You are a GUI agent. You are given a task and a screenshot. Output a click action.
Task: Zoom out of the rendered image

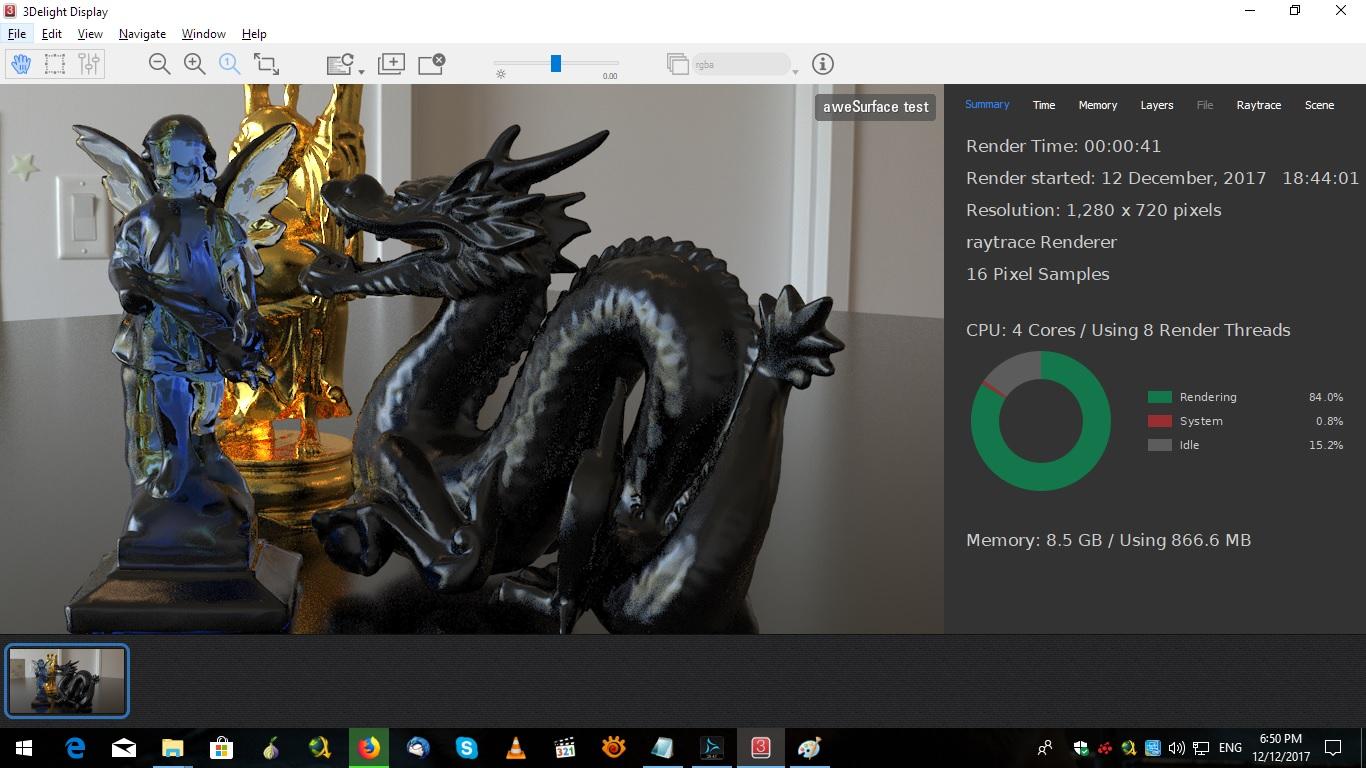pyautogui.click(x=159, y=64)
